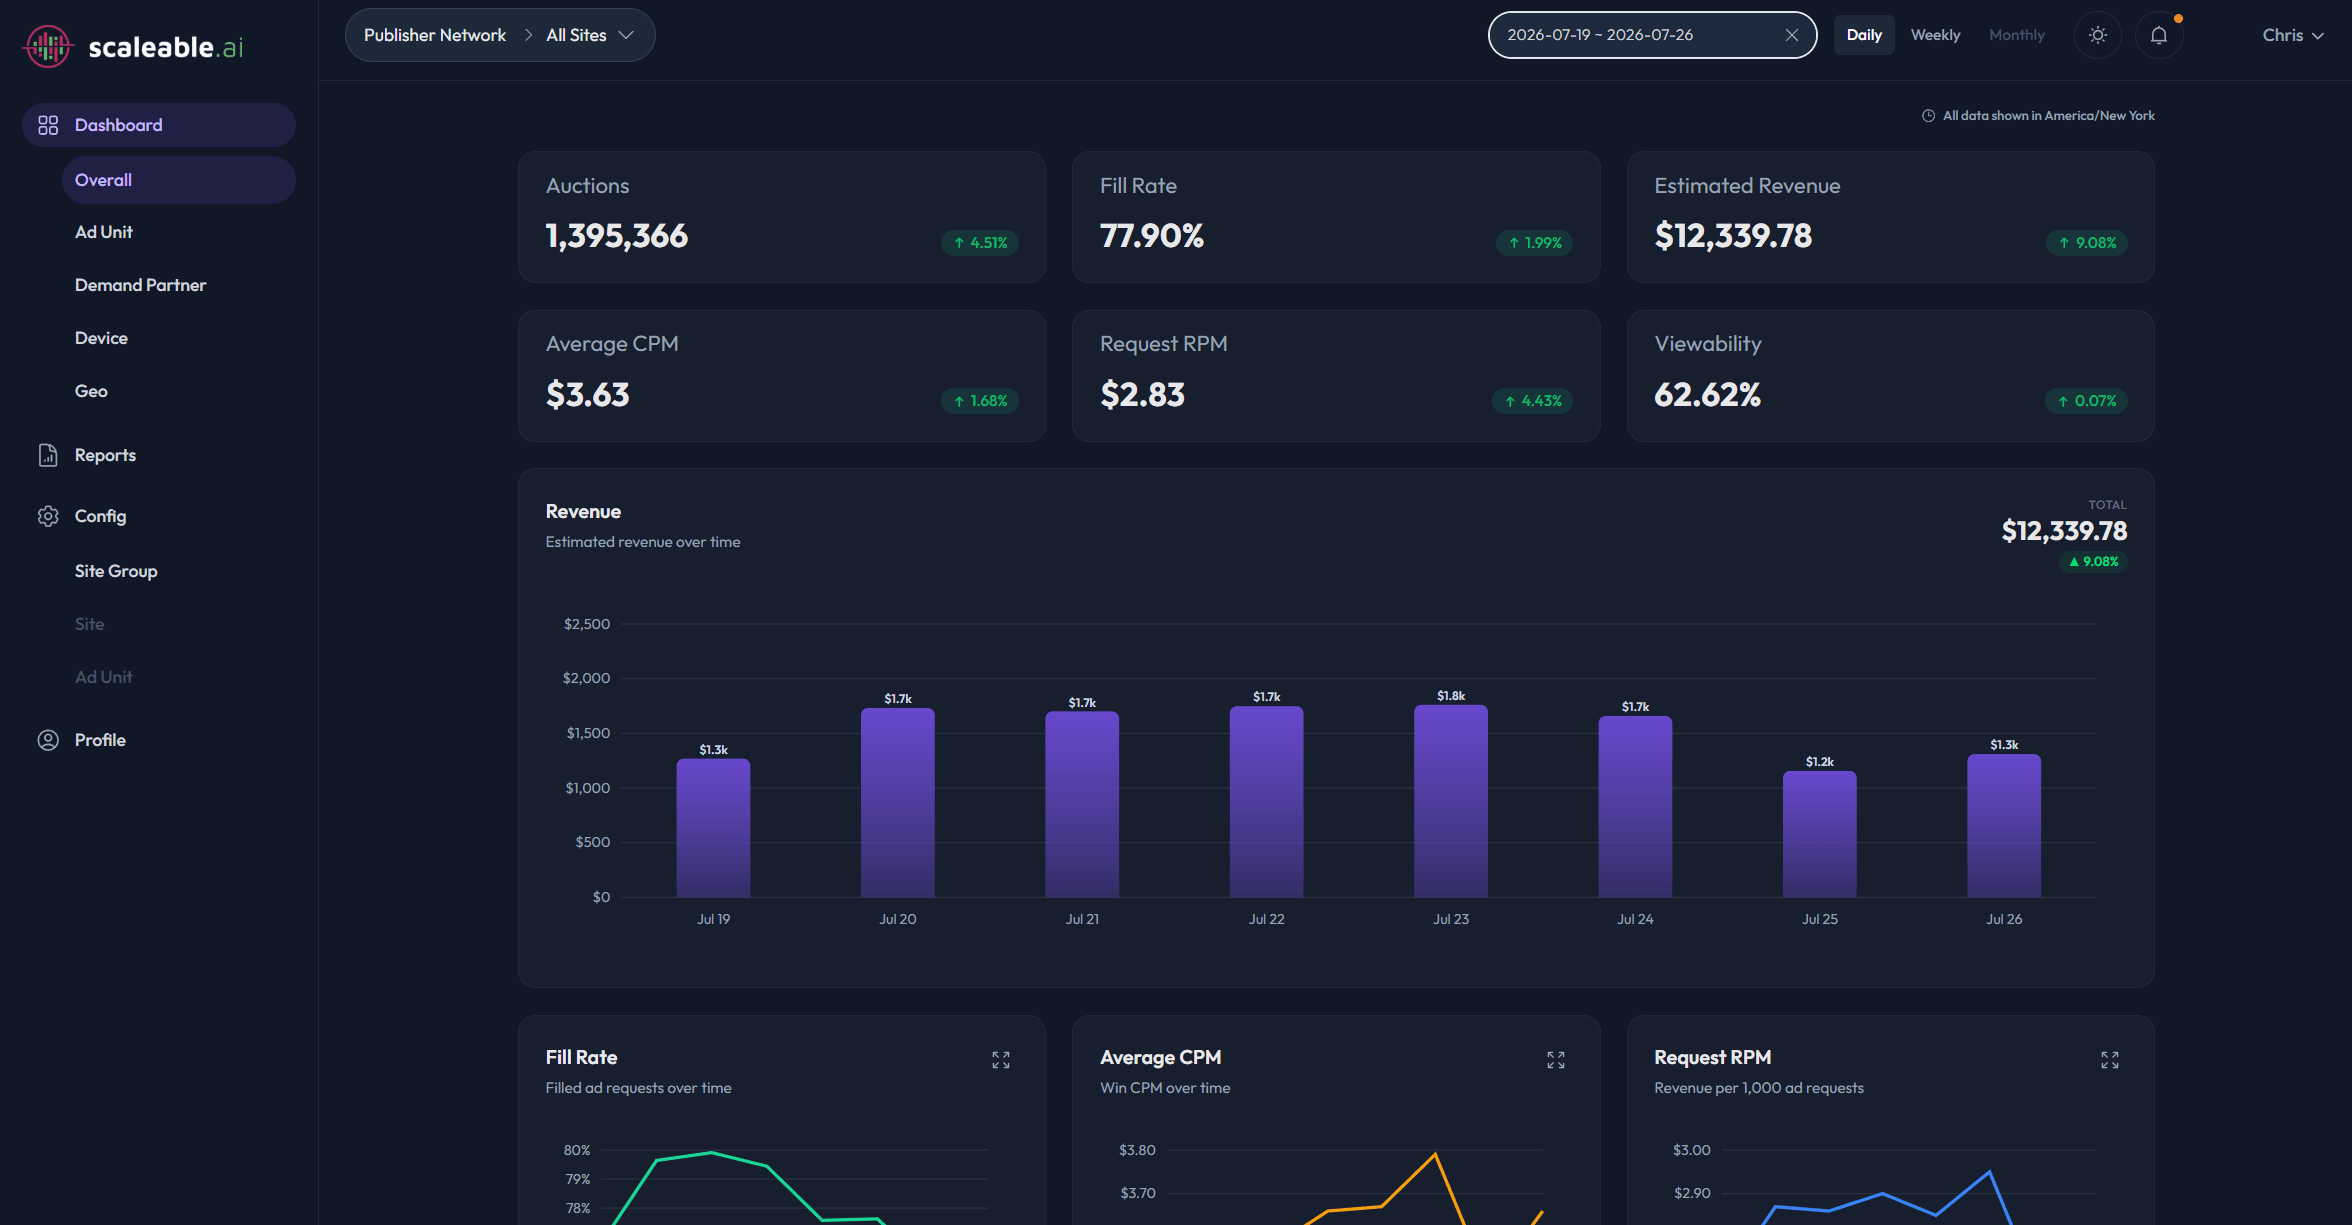Screen dimensions: 2352x1225
Task: Open Ad Unit under Config
Action: [103, 677]
